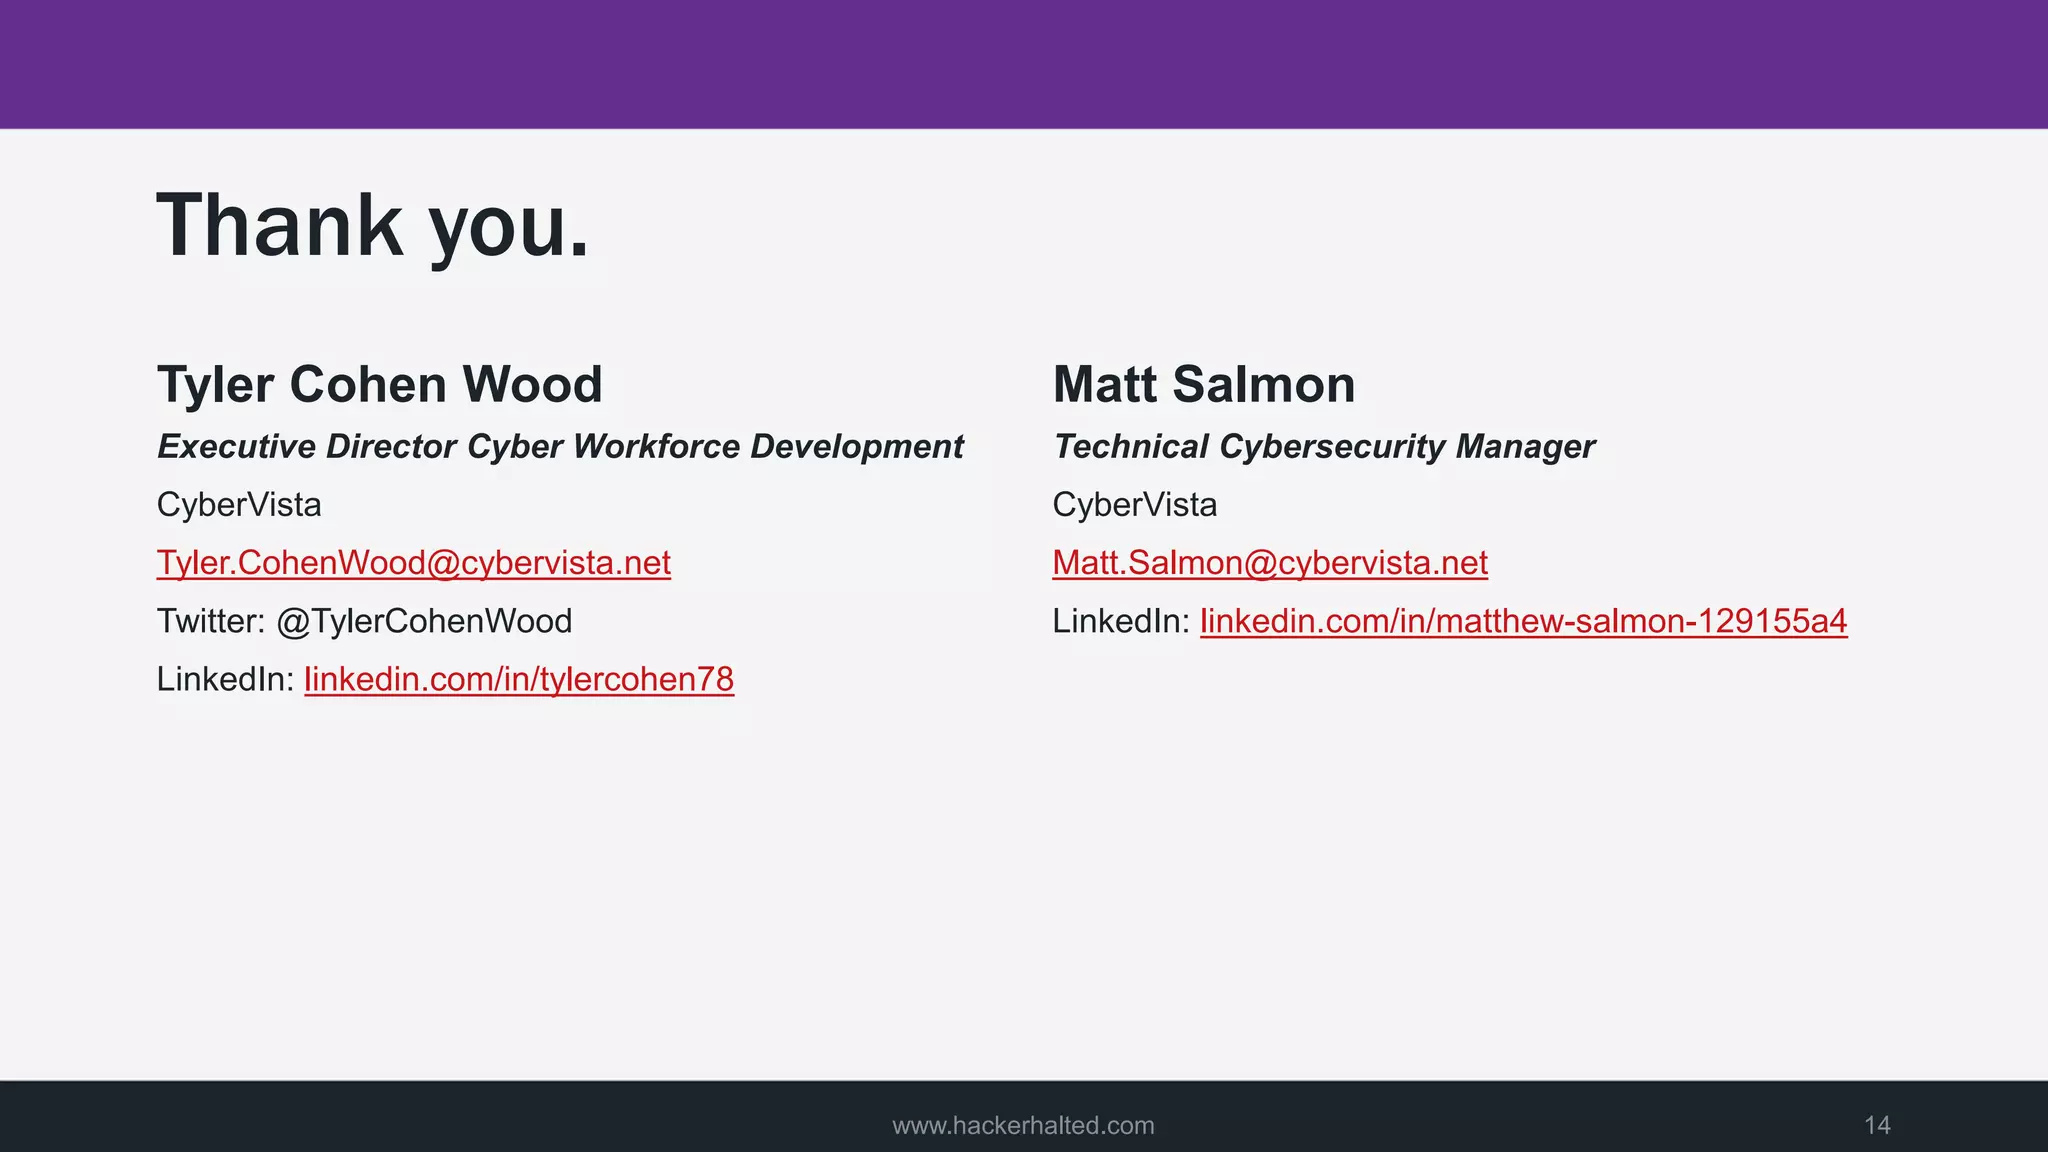Click www.hackerhalted.com in the footer
This screenshot has width=2048, height=1152.
coord(1023,1126)
